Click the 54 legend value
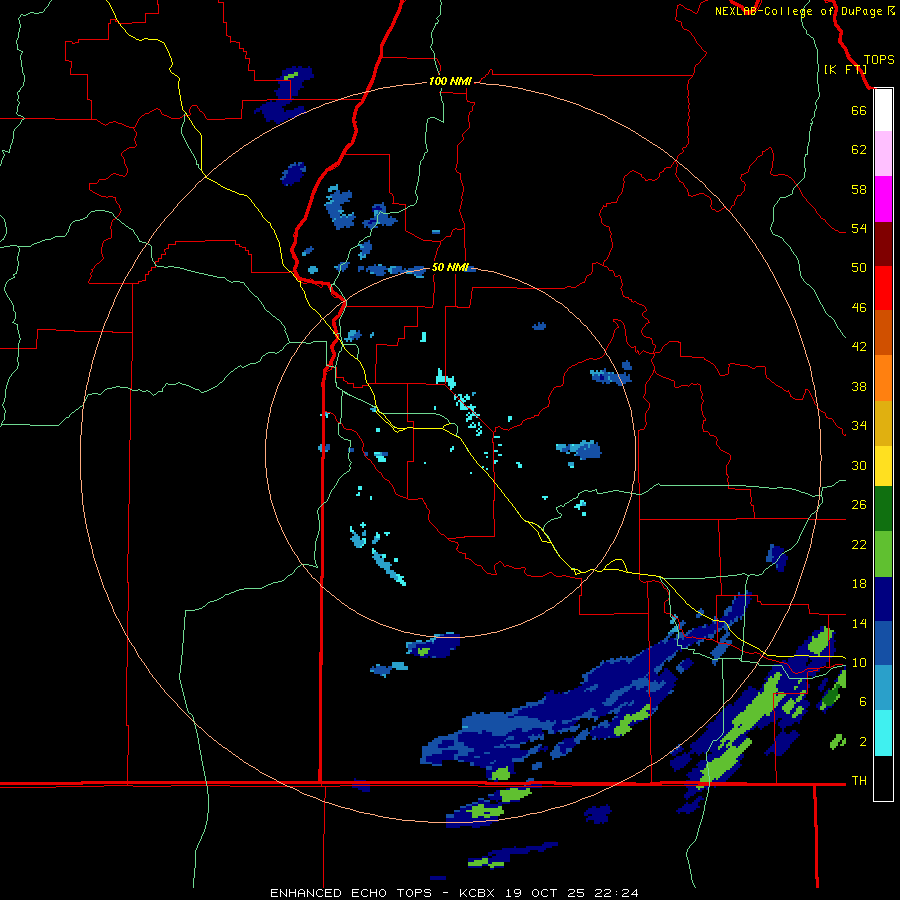 click(859, 228)
